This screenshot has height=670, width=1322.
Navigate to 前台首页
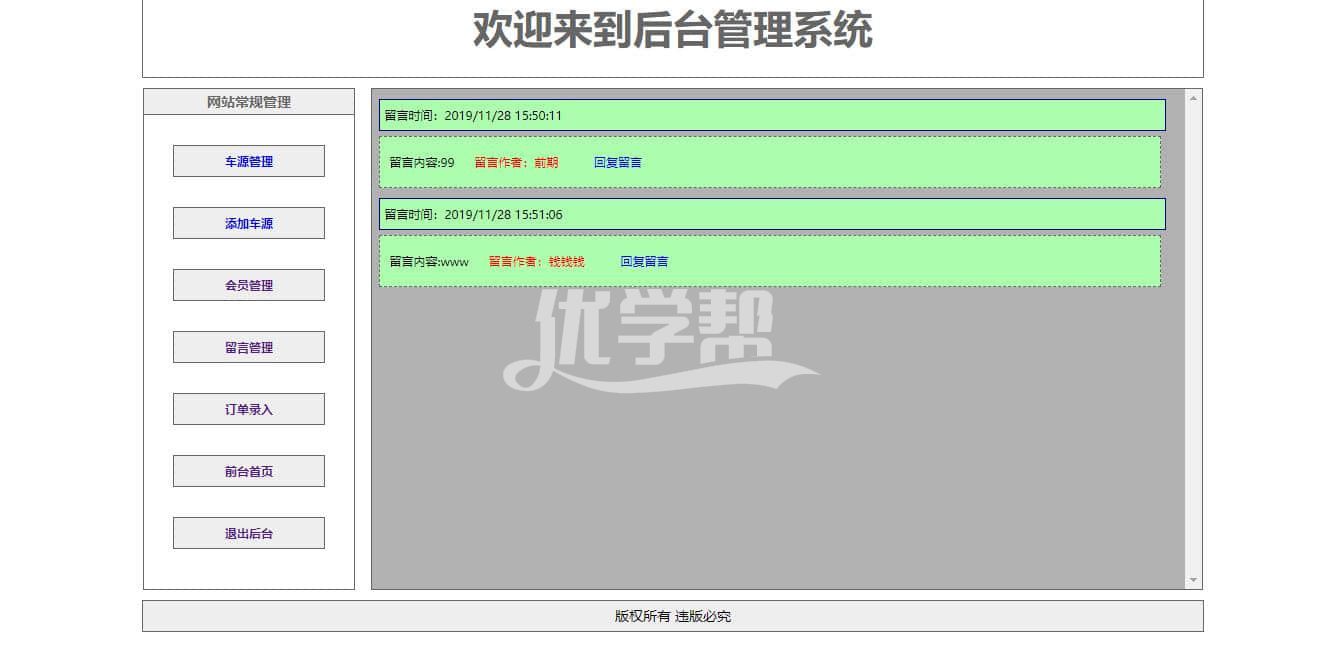[x=248, y=471]
